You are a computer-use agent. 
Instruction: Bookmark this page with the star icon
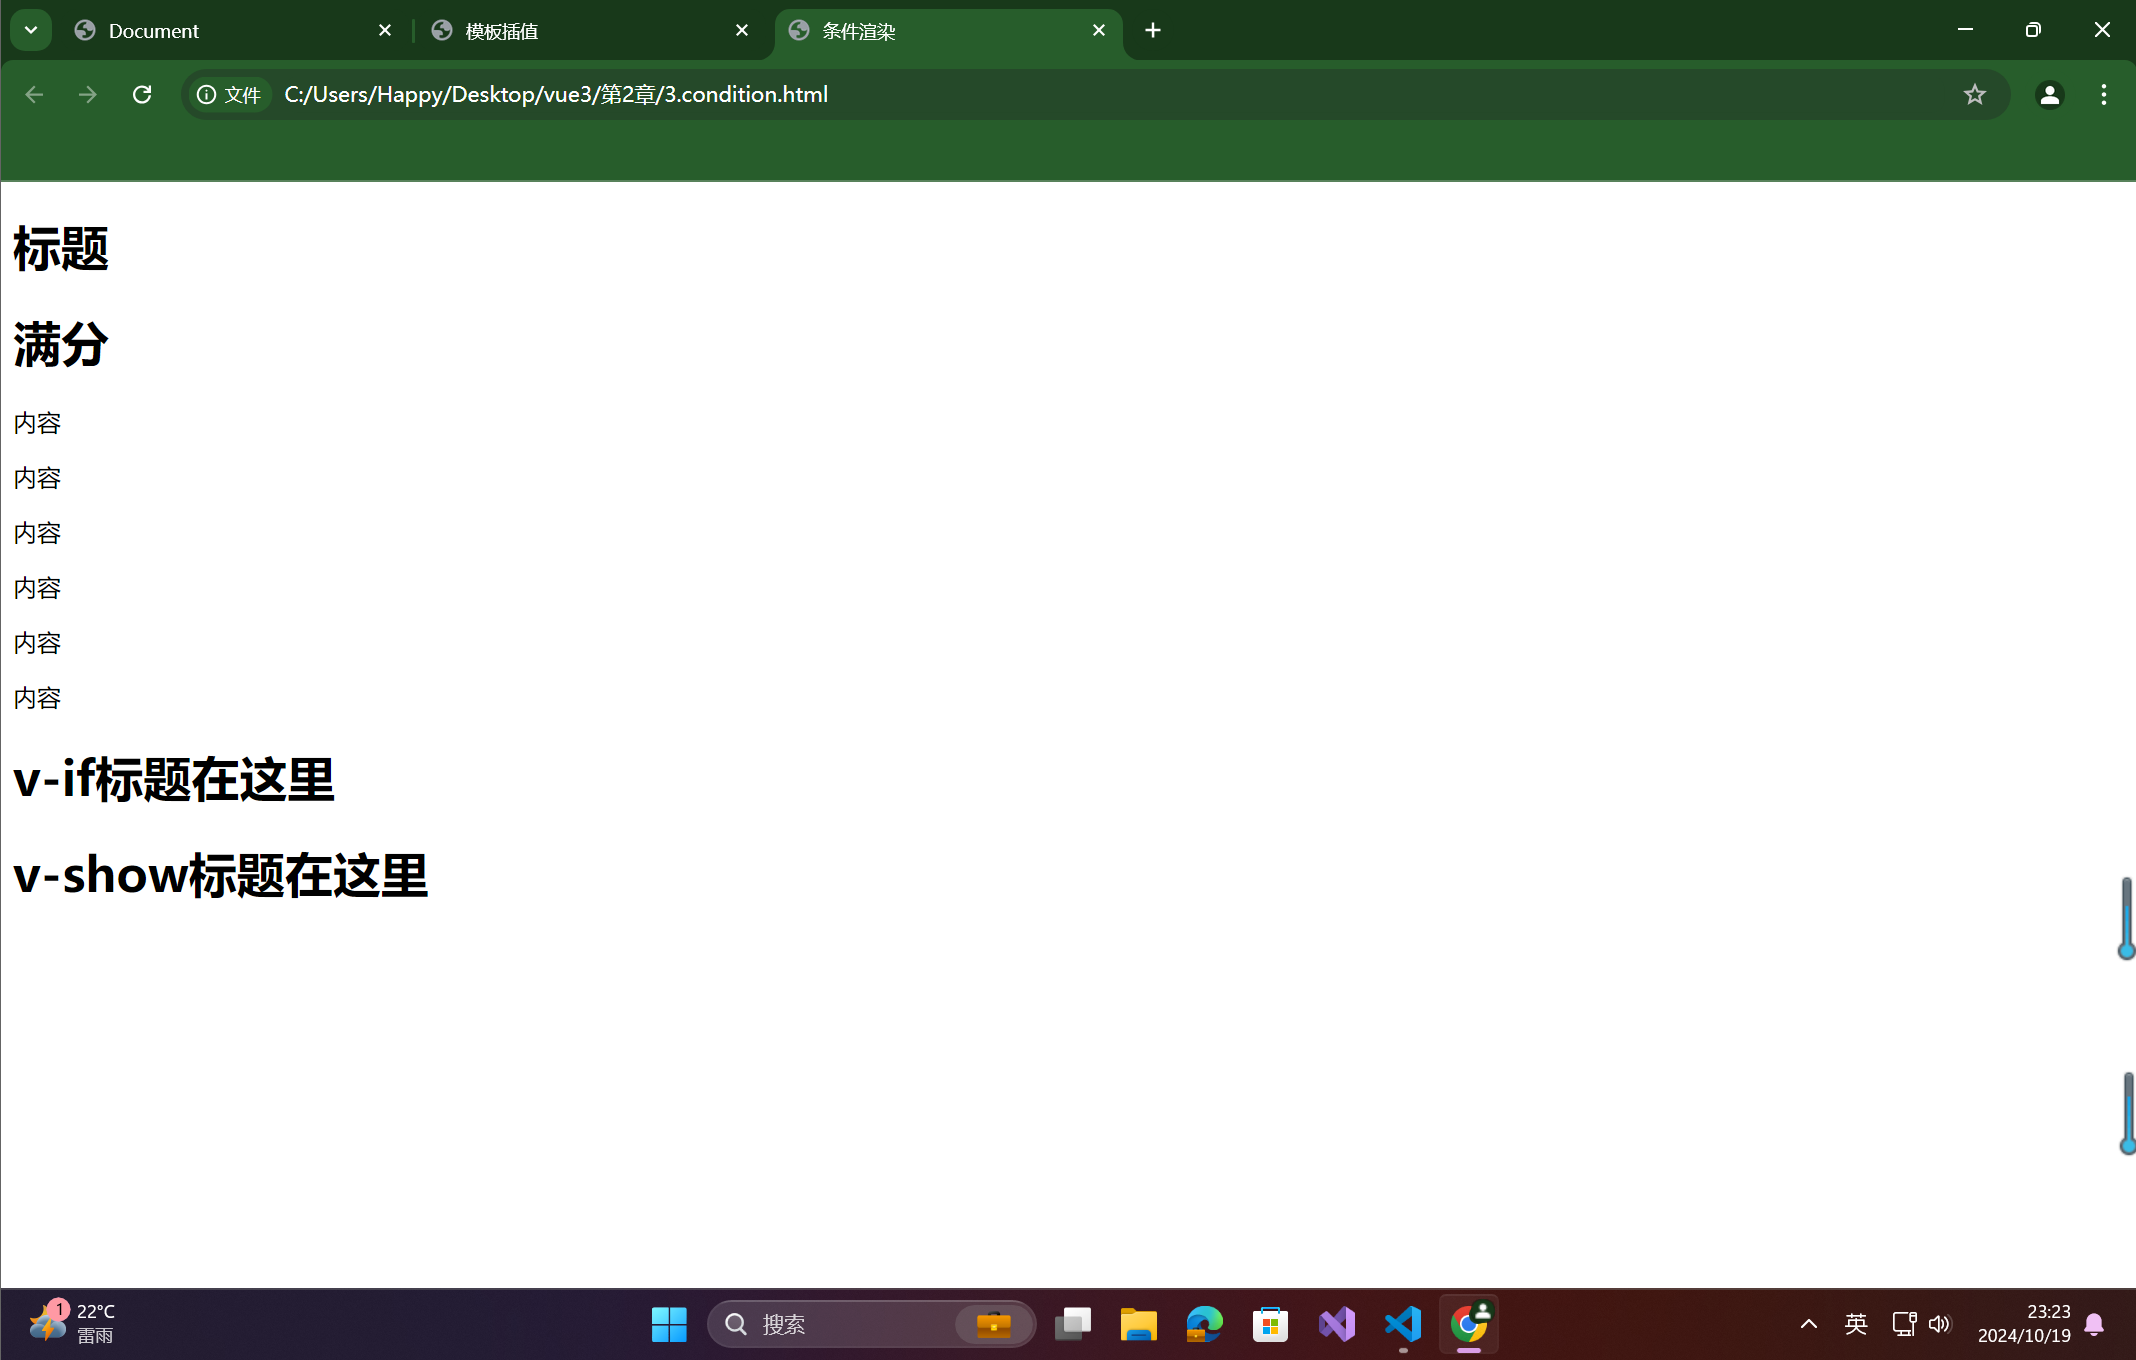click(1974, 94)
